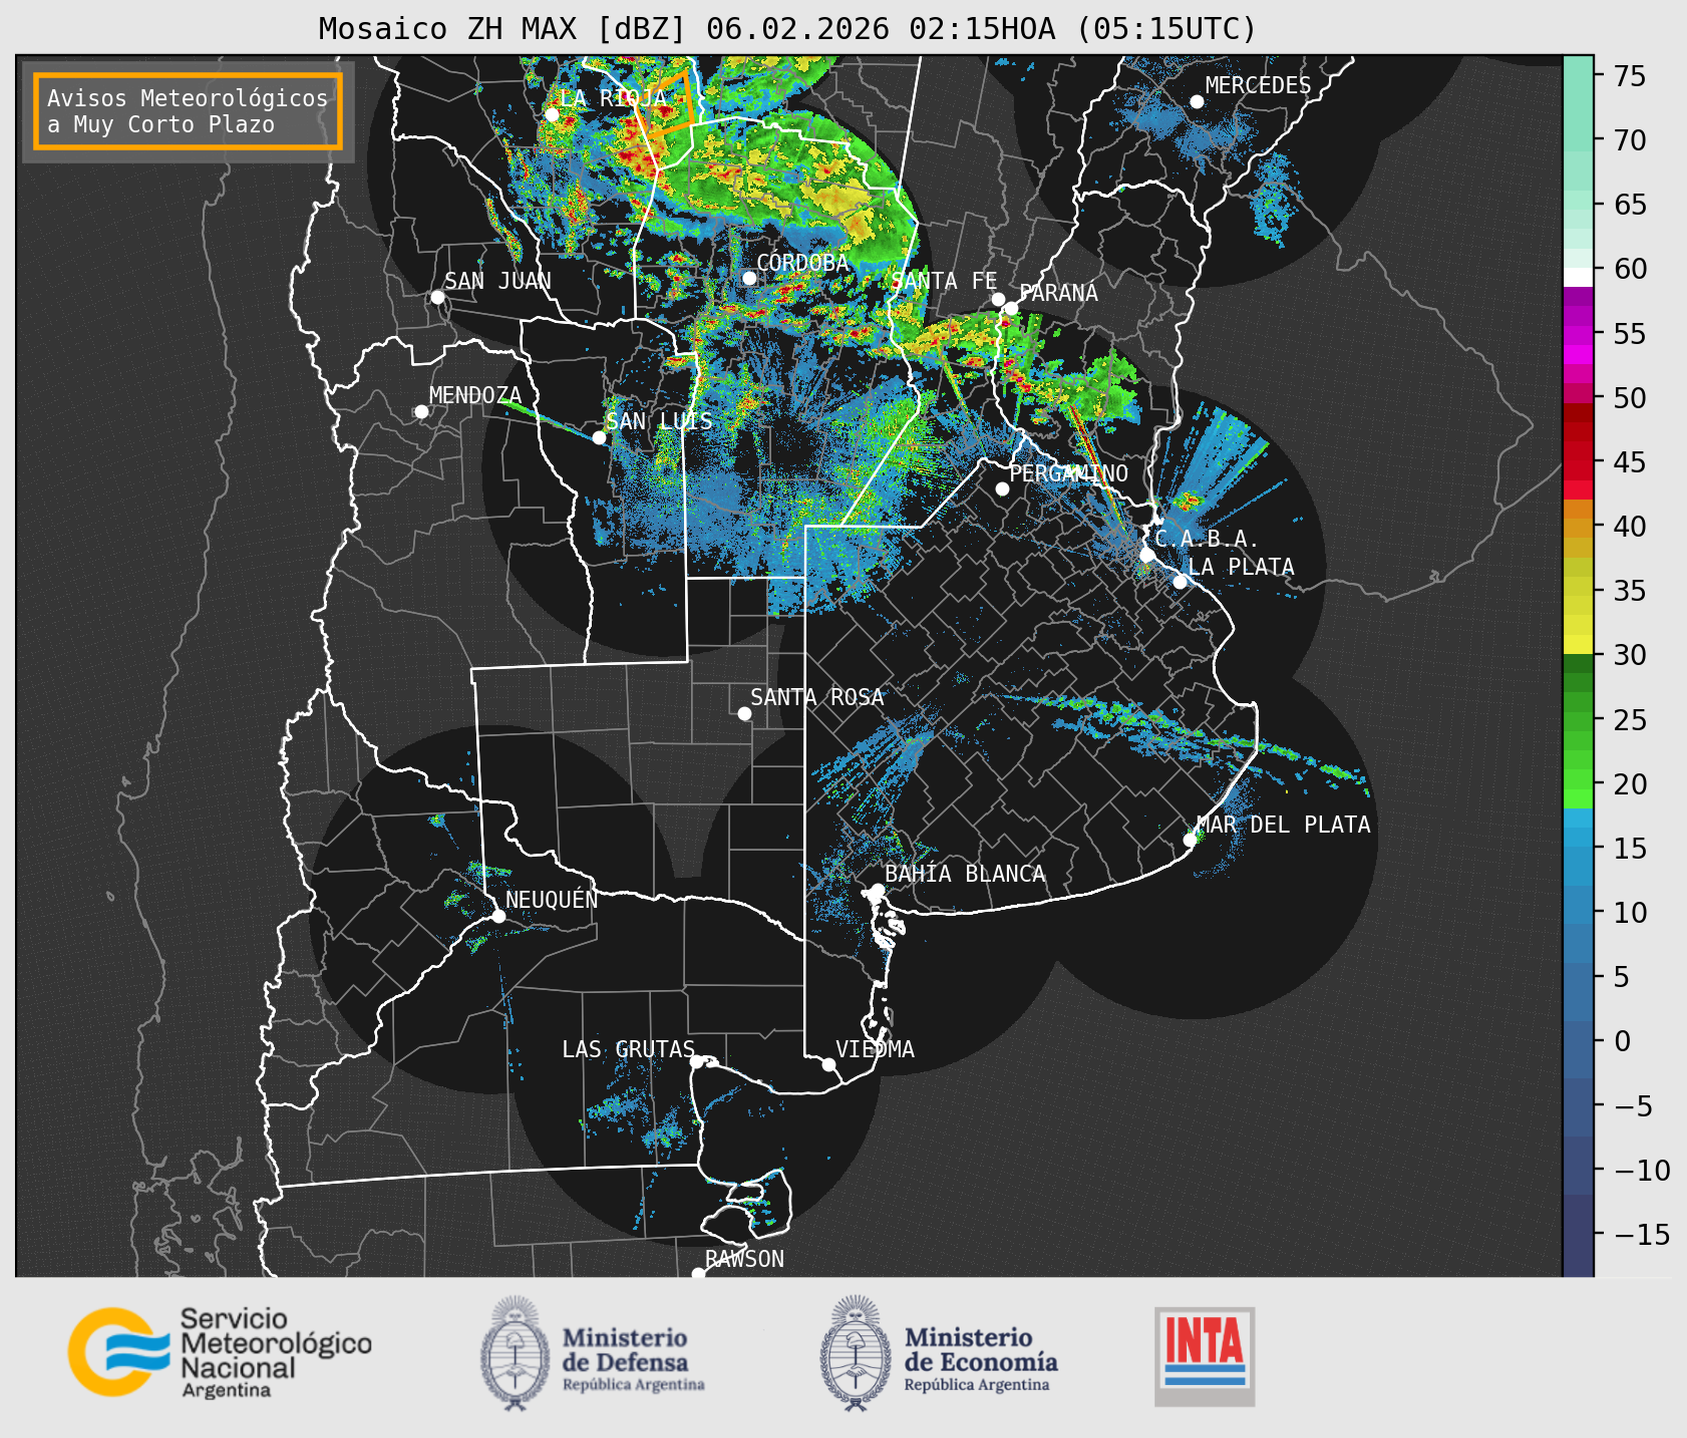Image resolution: width=1687 pixels, height=1438 pixels.
Task: Click the Ministerio de Defensa emblem
Action: tap(515, 1353)
